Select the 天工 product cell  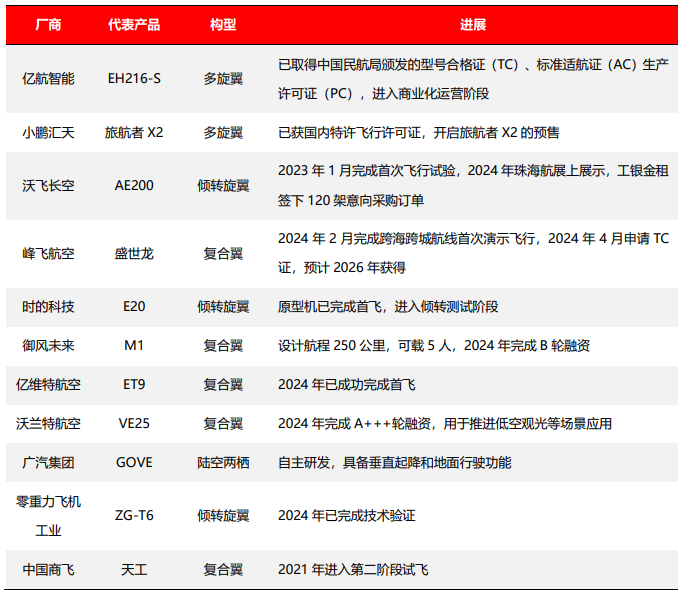point(134,570)
